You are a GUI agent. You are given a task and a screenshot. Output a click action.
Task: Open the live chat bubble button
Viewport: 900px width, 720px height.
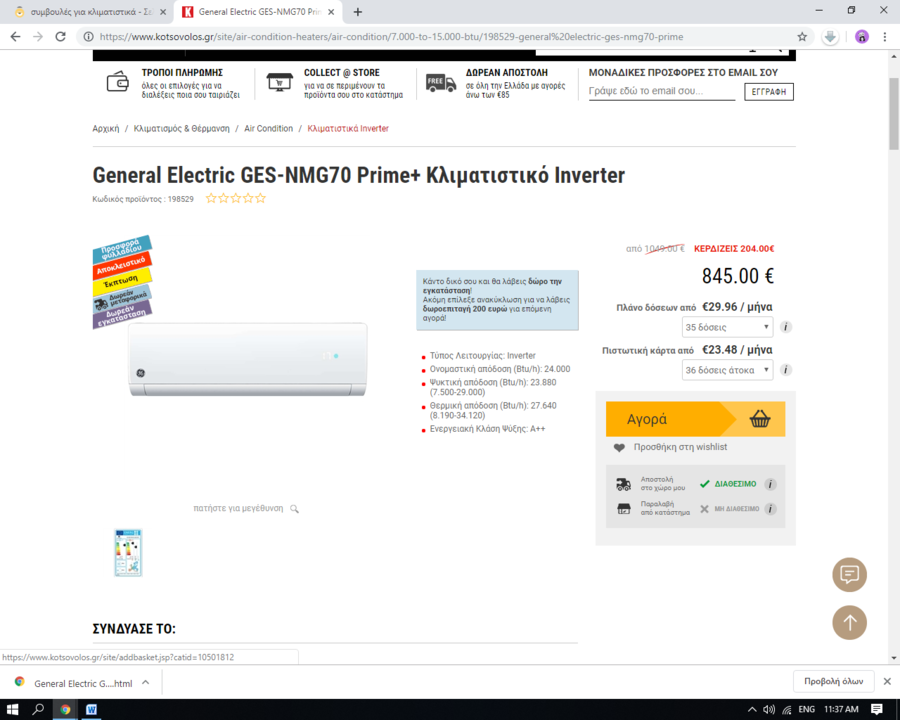849,574
